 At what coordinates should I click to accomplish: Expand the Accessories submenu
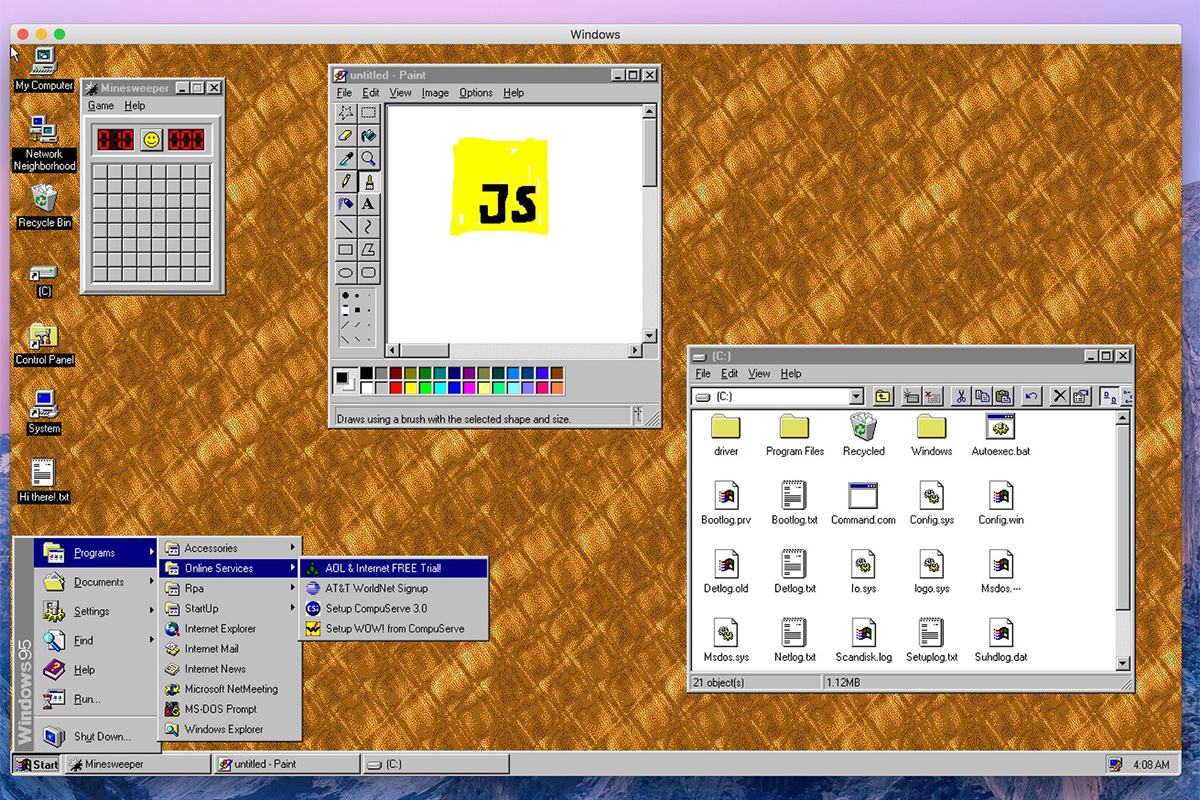click(x=230, y=548)
